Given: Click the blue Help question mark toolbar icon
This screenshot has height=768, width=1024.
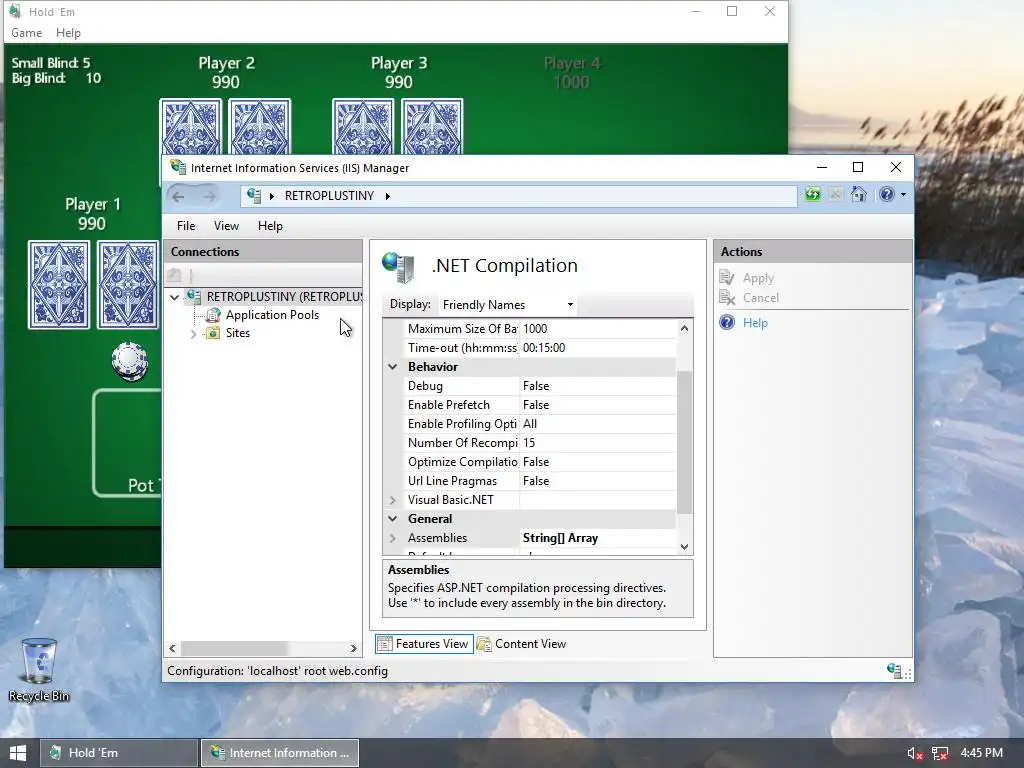Looking at the screenshot, I should (886, 195).
